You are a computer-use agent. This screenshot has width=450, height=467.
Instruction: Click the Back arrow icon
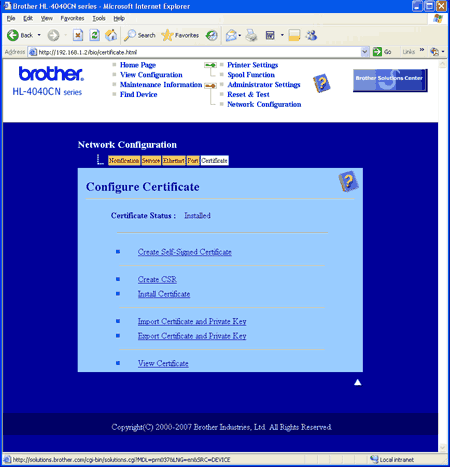pos(13,35)
